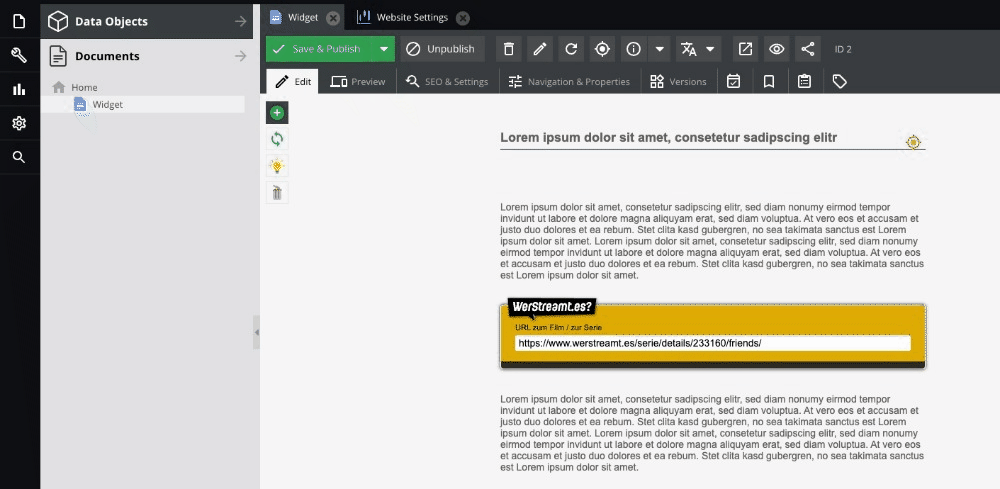
Task: Open the Scheduling calendar tab icon
Action: (x=733, y=82)
